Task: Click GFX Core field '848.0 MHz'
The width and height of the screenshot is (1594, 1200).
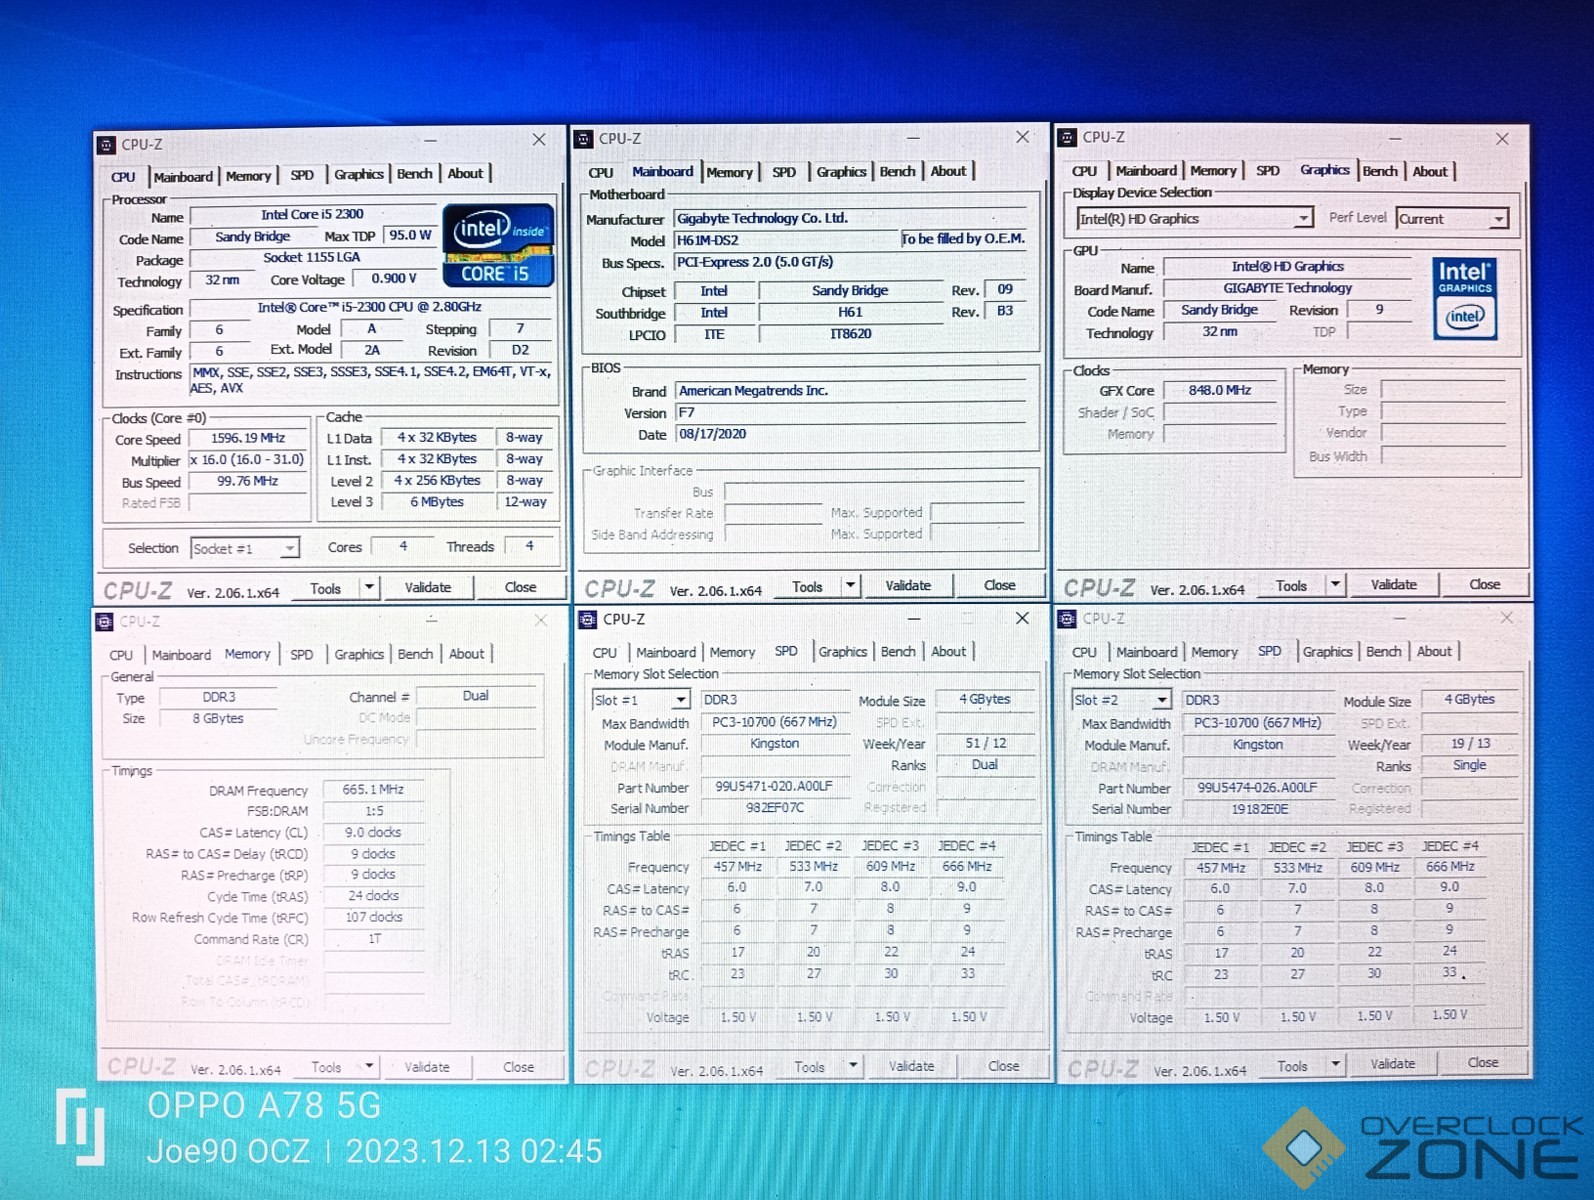Action: [1220, 391]
